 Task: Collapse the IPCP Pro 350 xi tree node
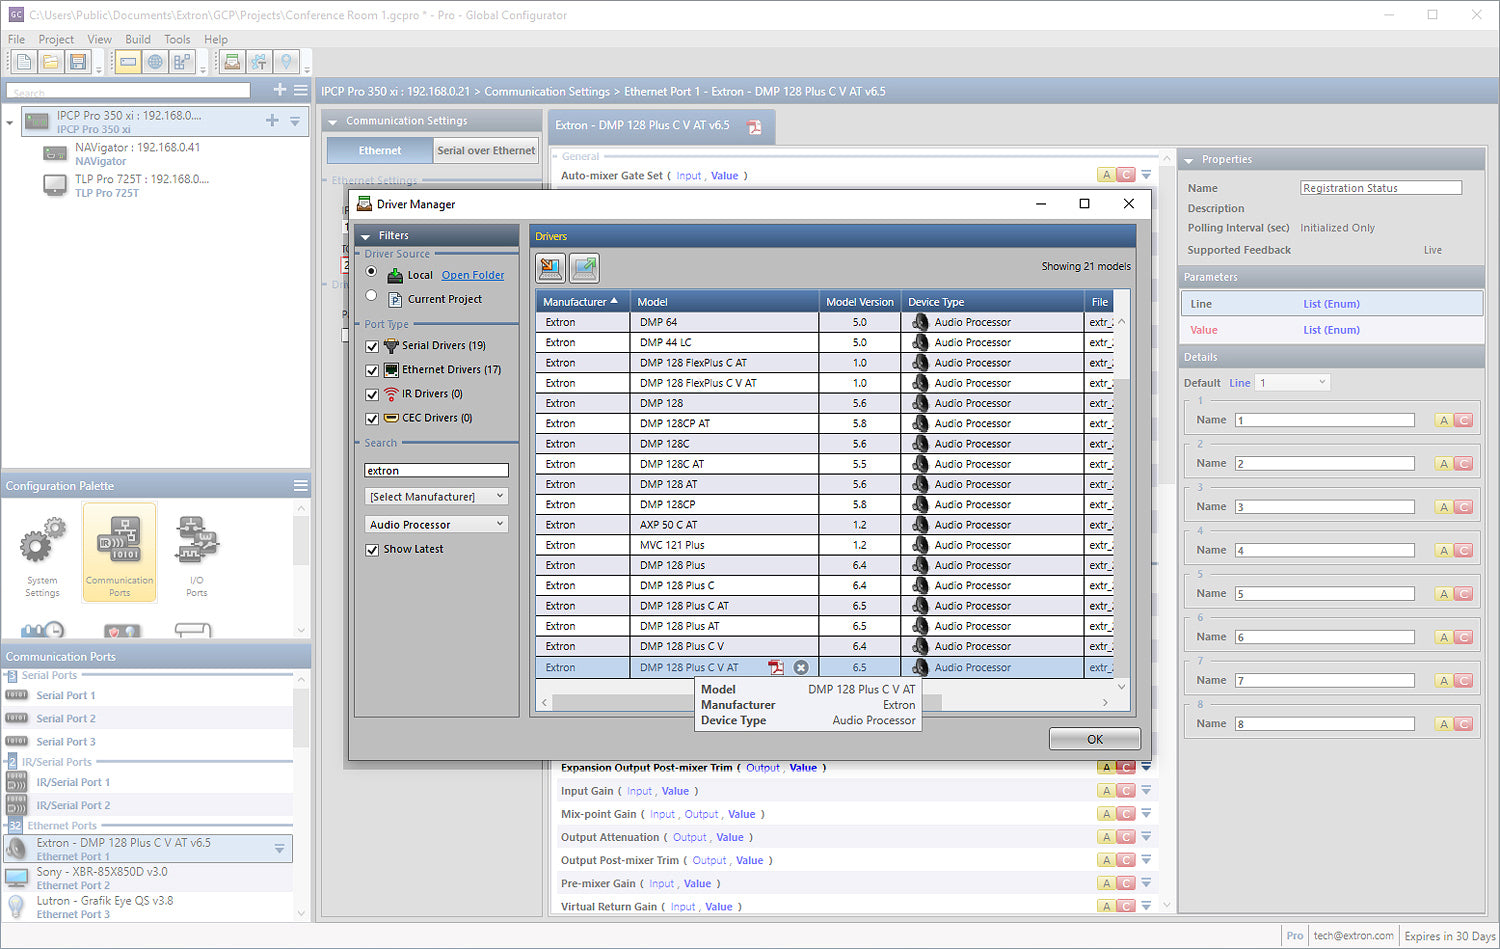coord(10,122)
